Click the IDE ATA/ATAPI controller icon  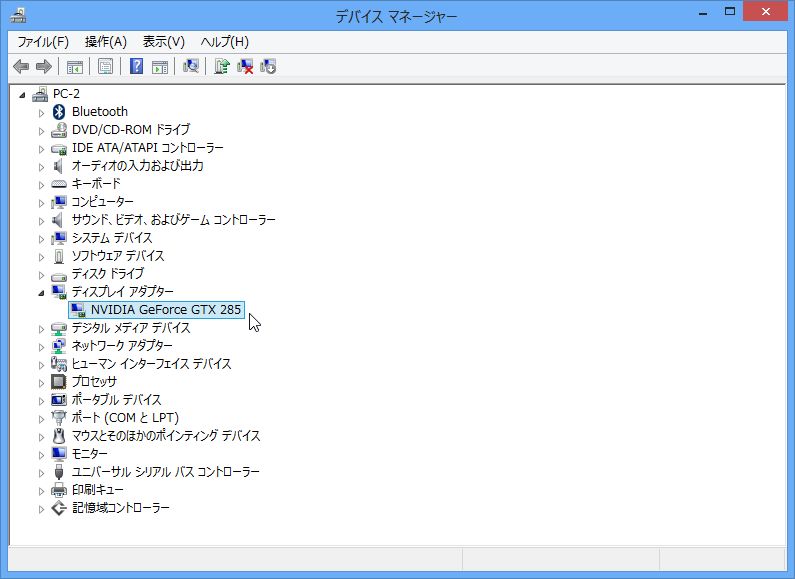(59, 148)
